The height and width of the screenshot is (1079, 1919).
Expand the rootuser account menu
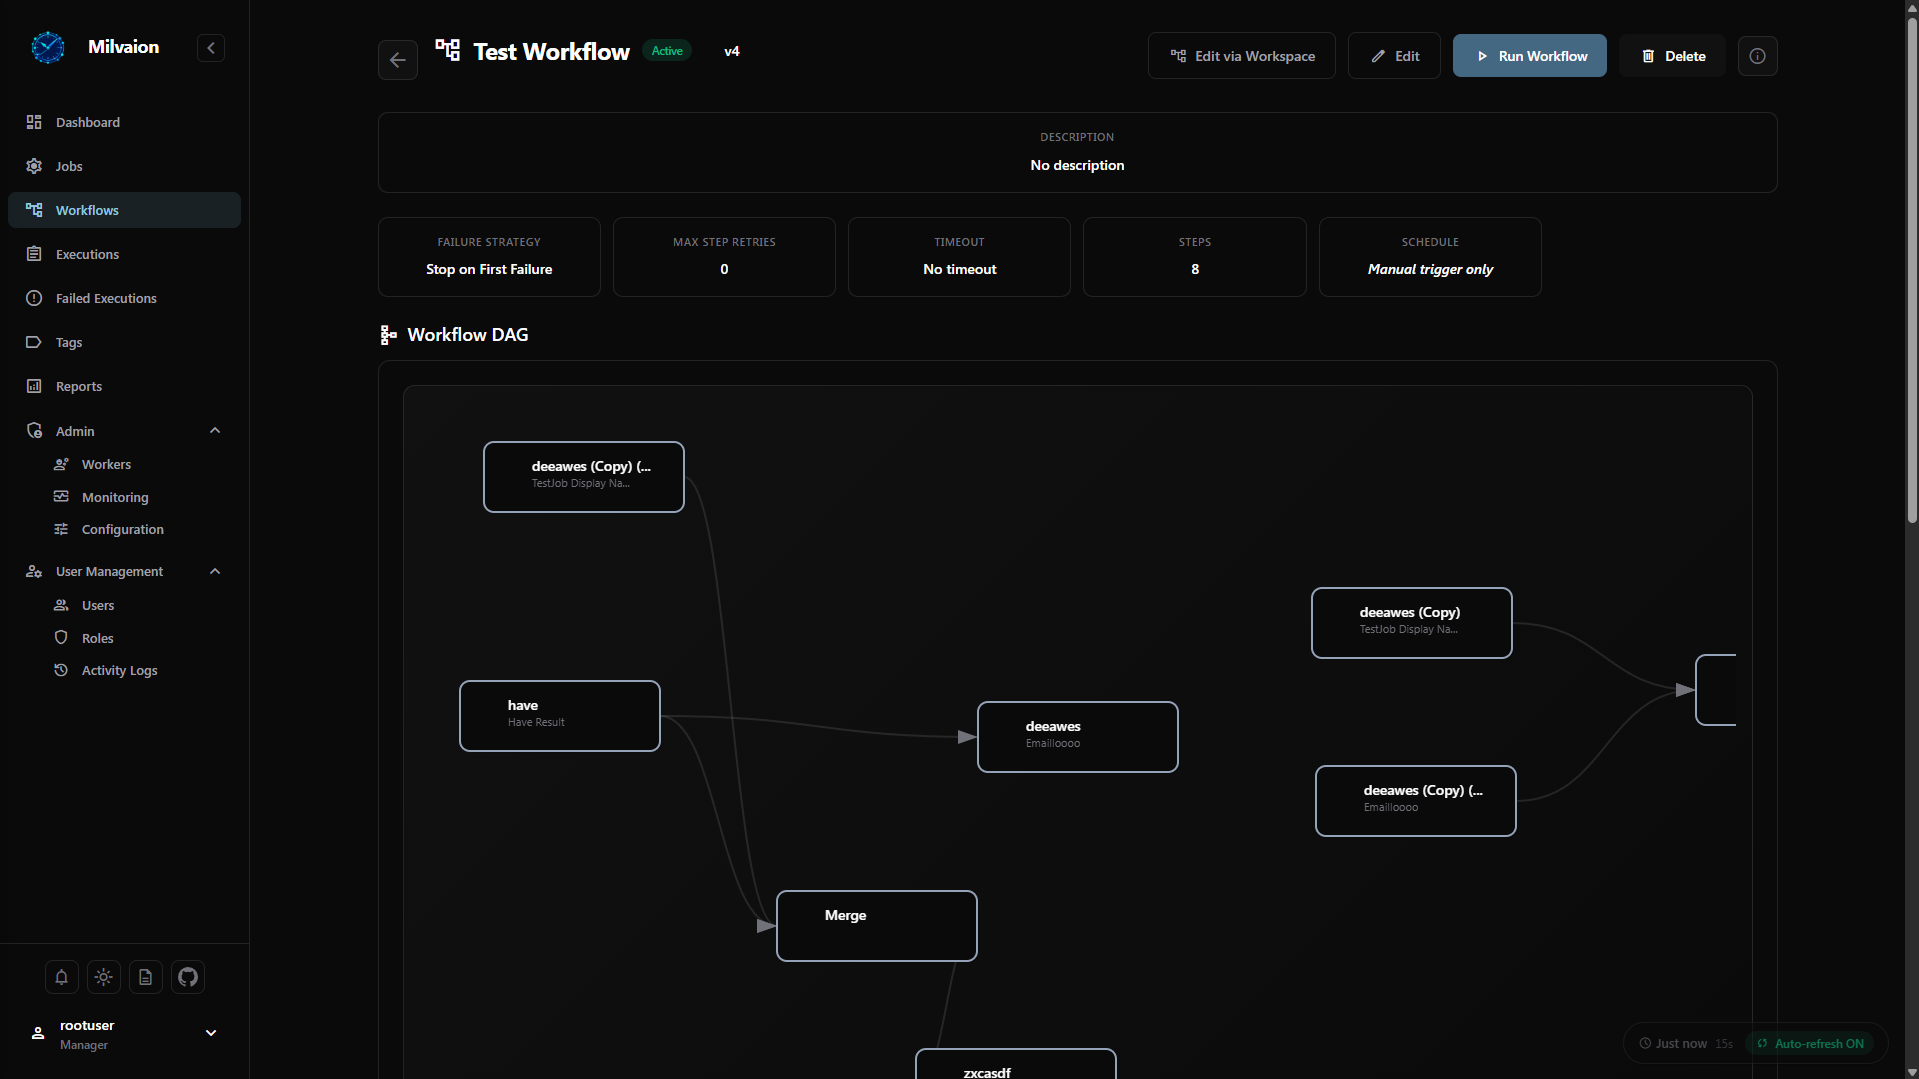pos(211,1033)
